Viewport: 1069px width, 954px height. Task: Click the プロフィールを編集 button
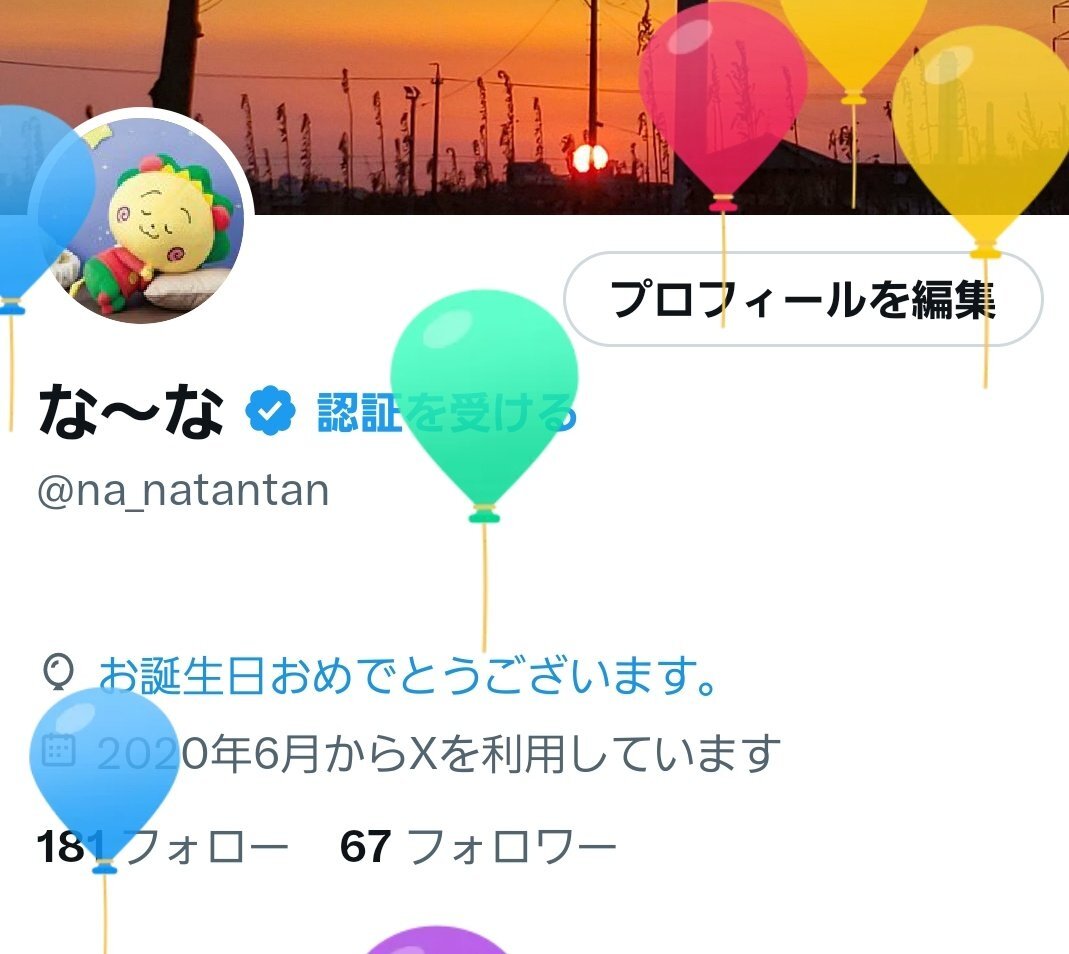click(x=803, y=299)
